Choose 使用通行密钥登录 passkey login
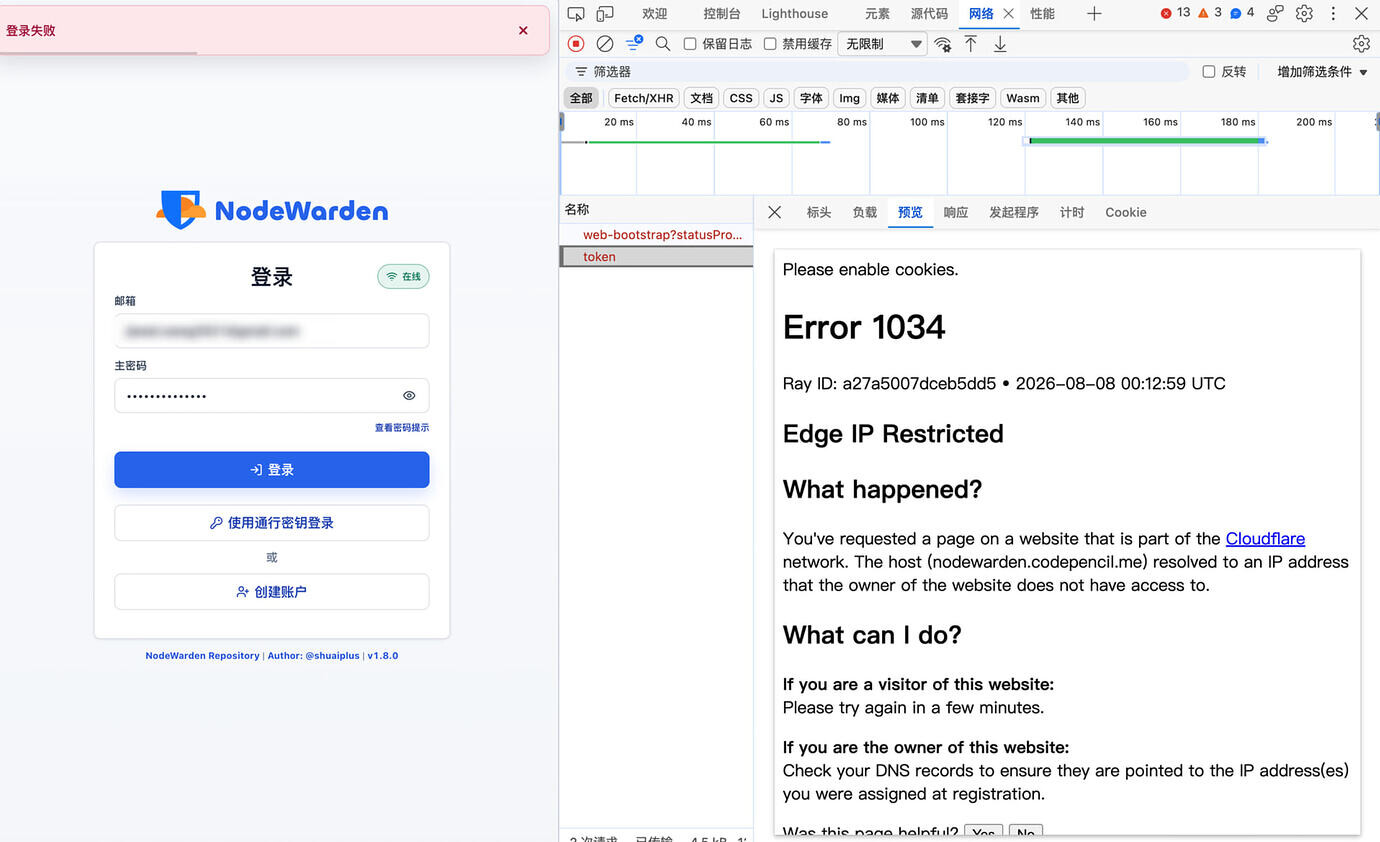 click(x=272, y=523)
